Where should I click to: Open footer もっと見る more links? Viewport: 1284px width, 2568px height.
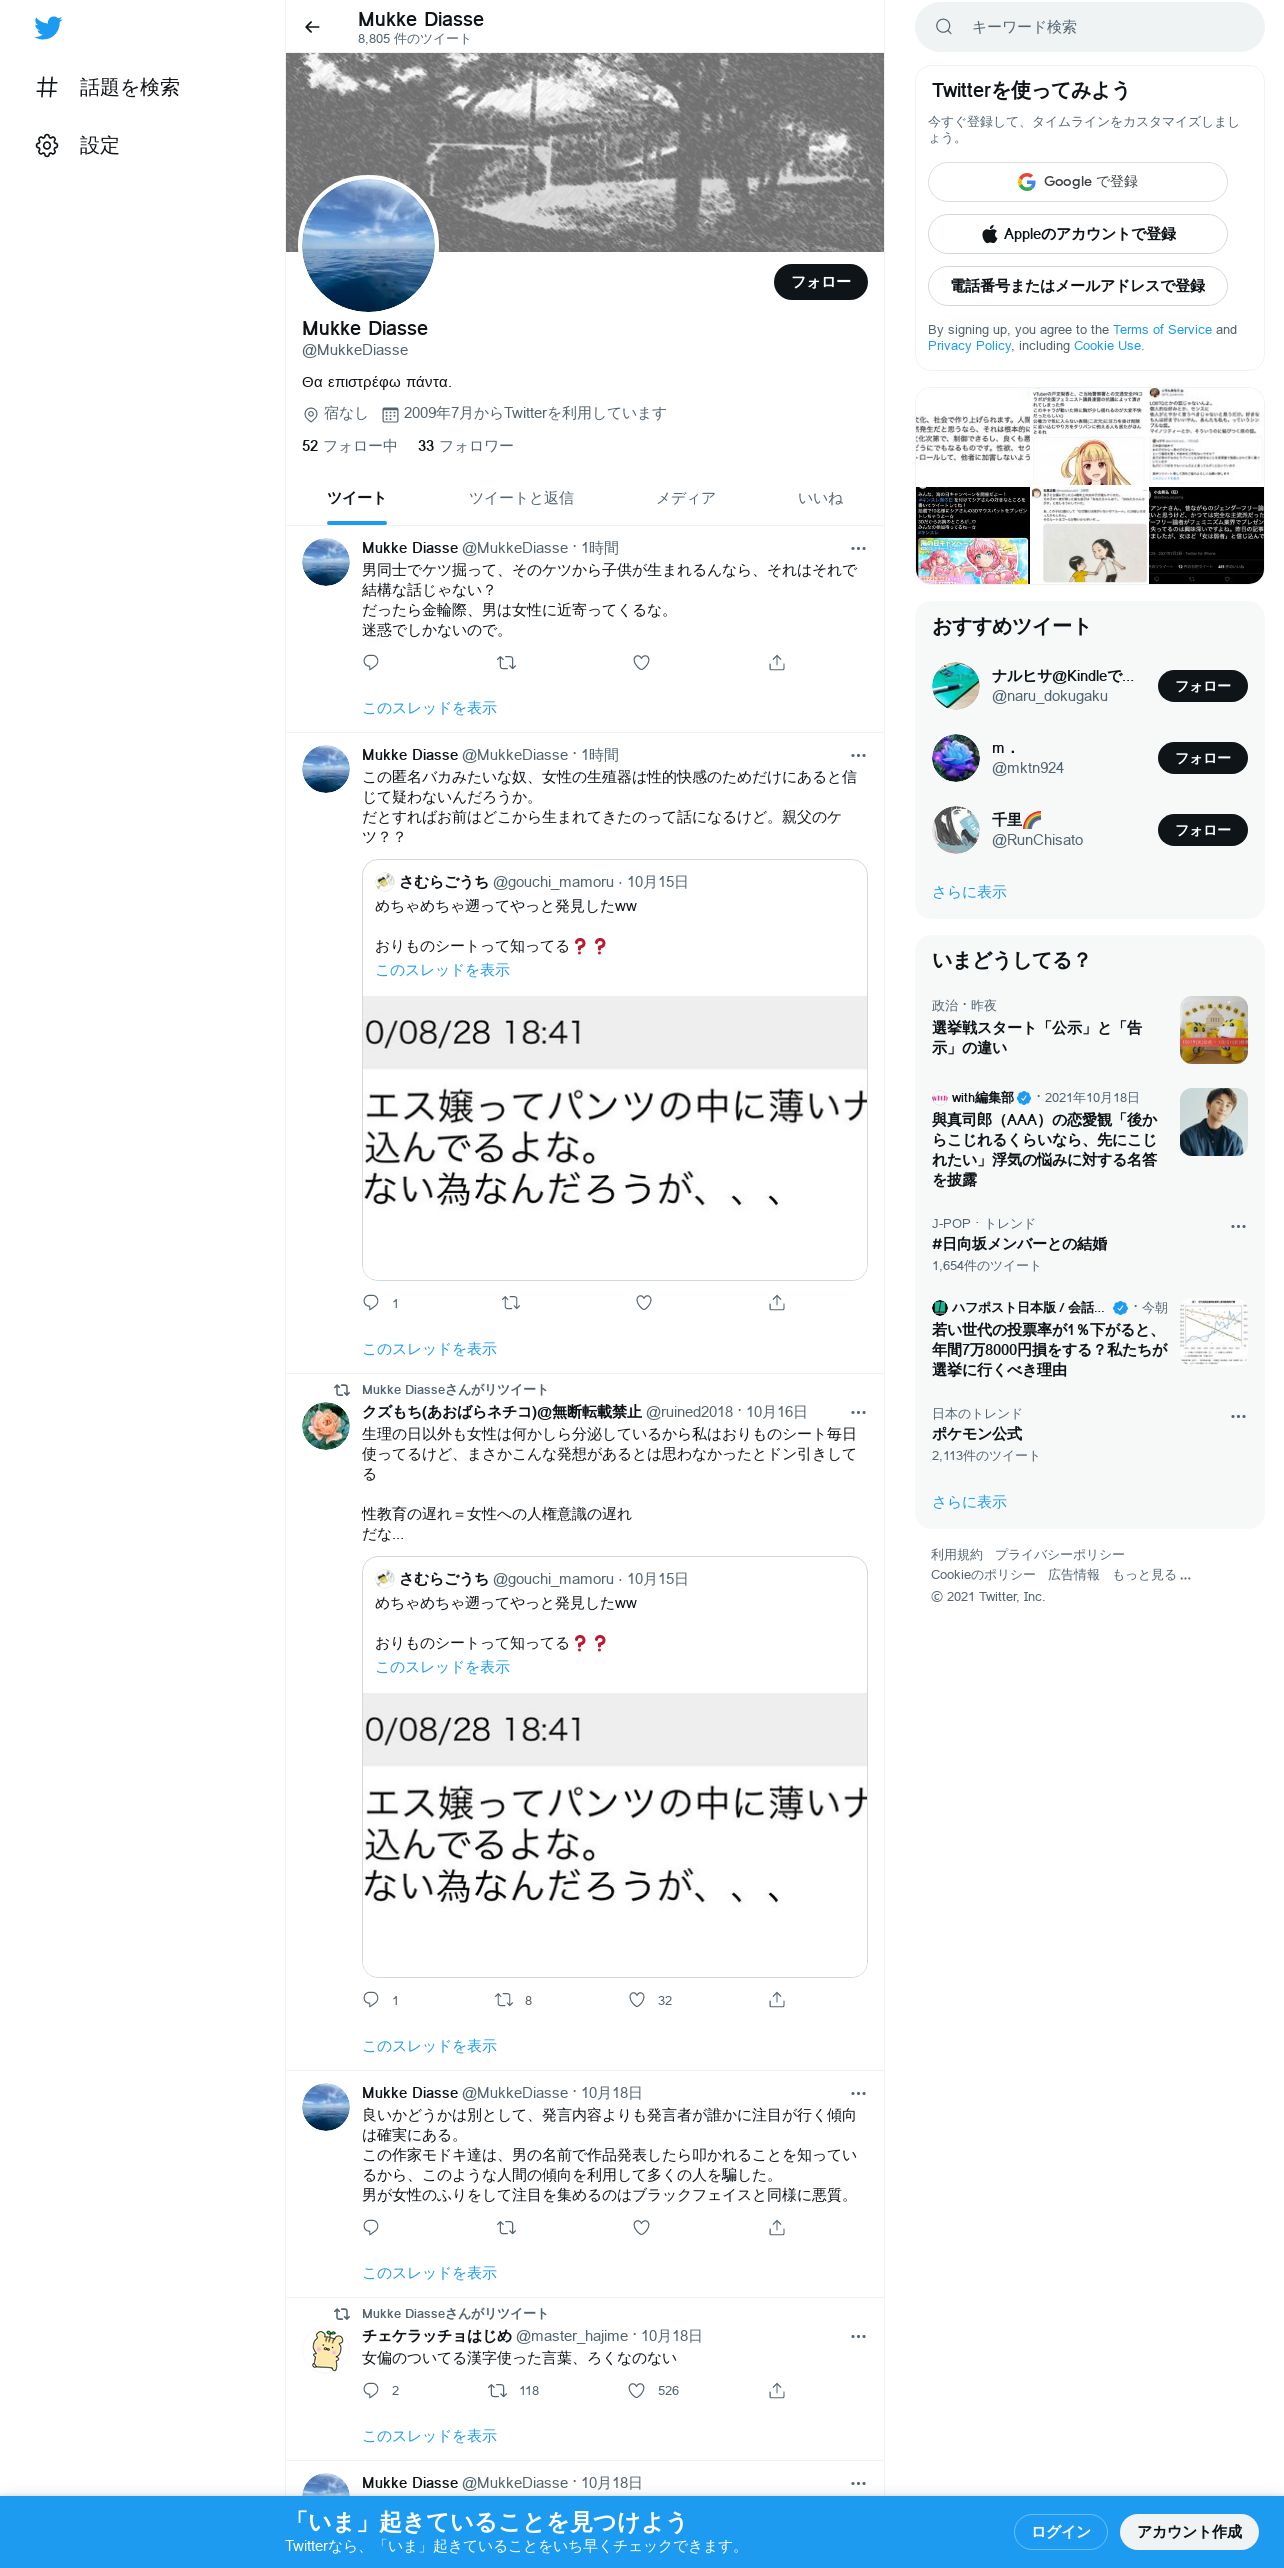(x=1151, y=1575)
